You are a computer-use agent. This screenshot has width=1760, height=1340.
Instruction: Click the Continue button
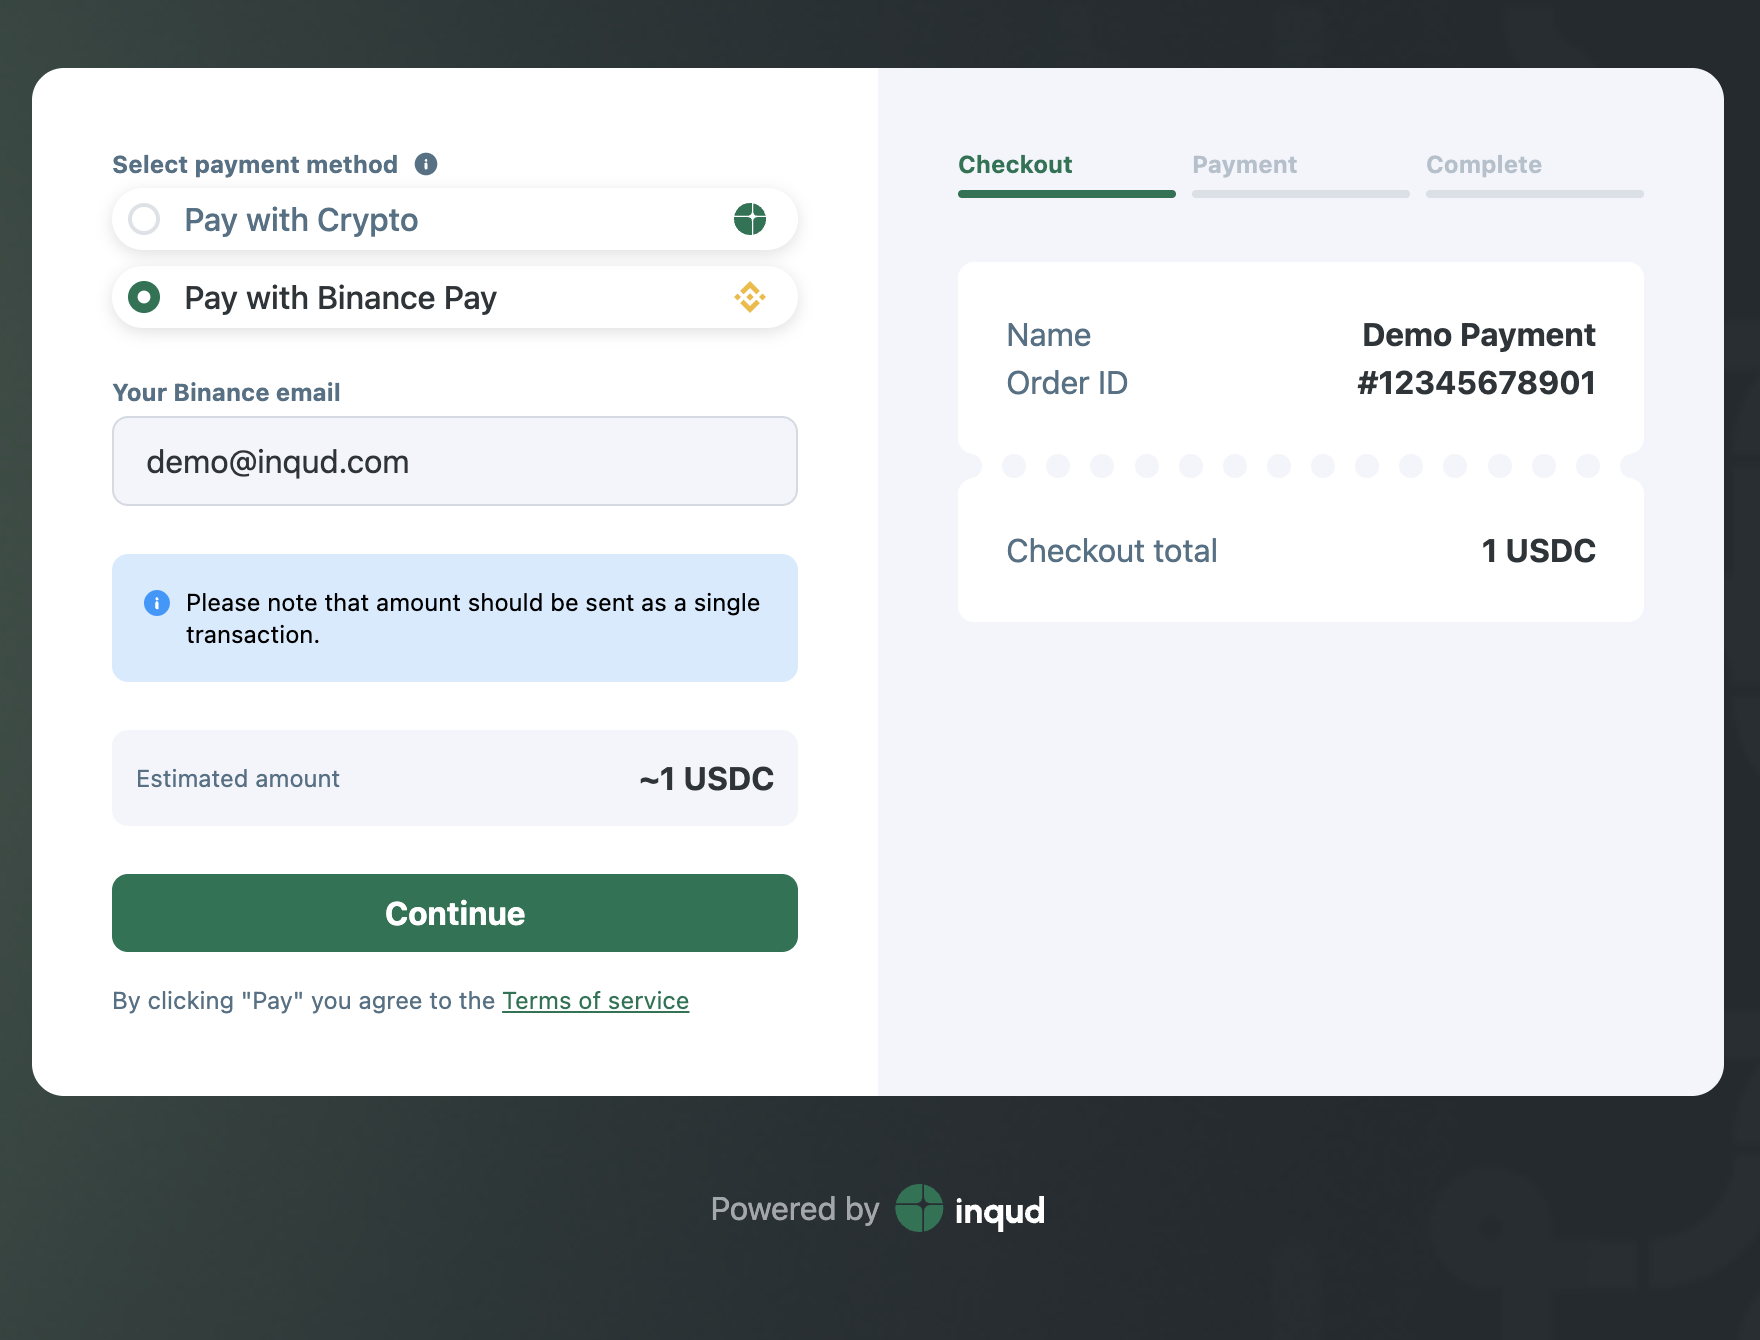(455, 913)
